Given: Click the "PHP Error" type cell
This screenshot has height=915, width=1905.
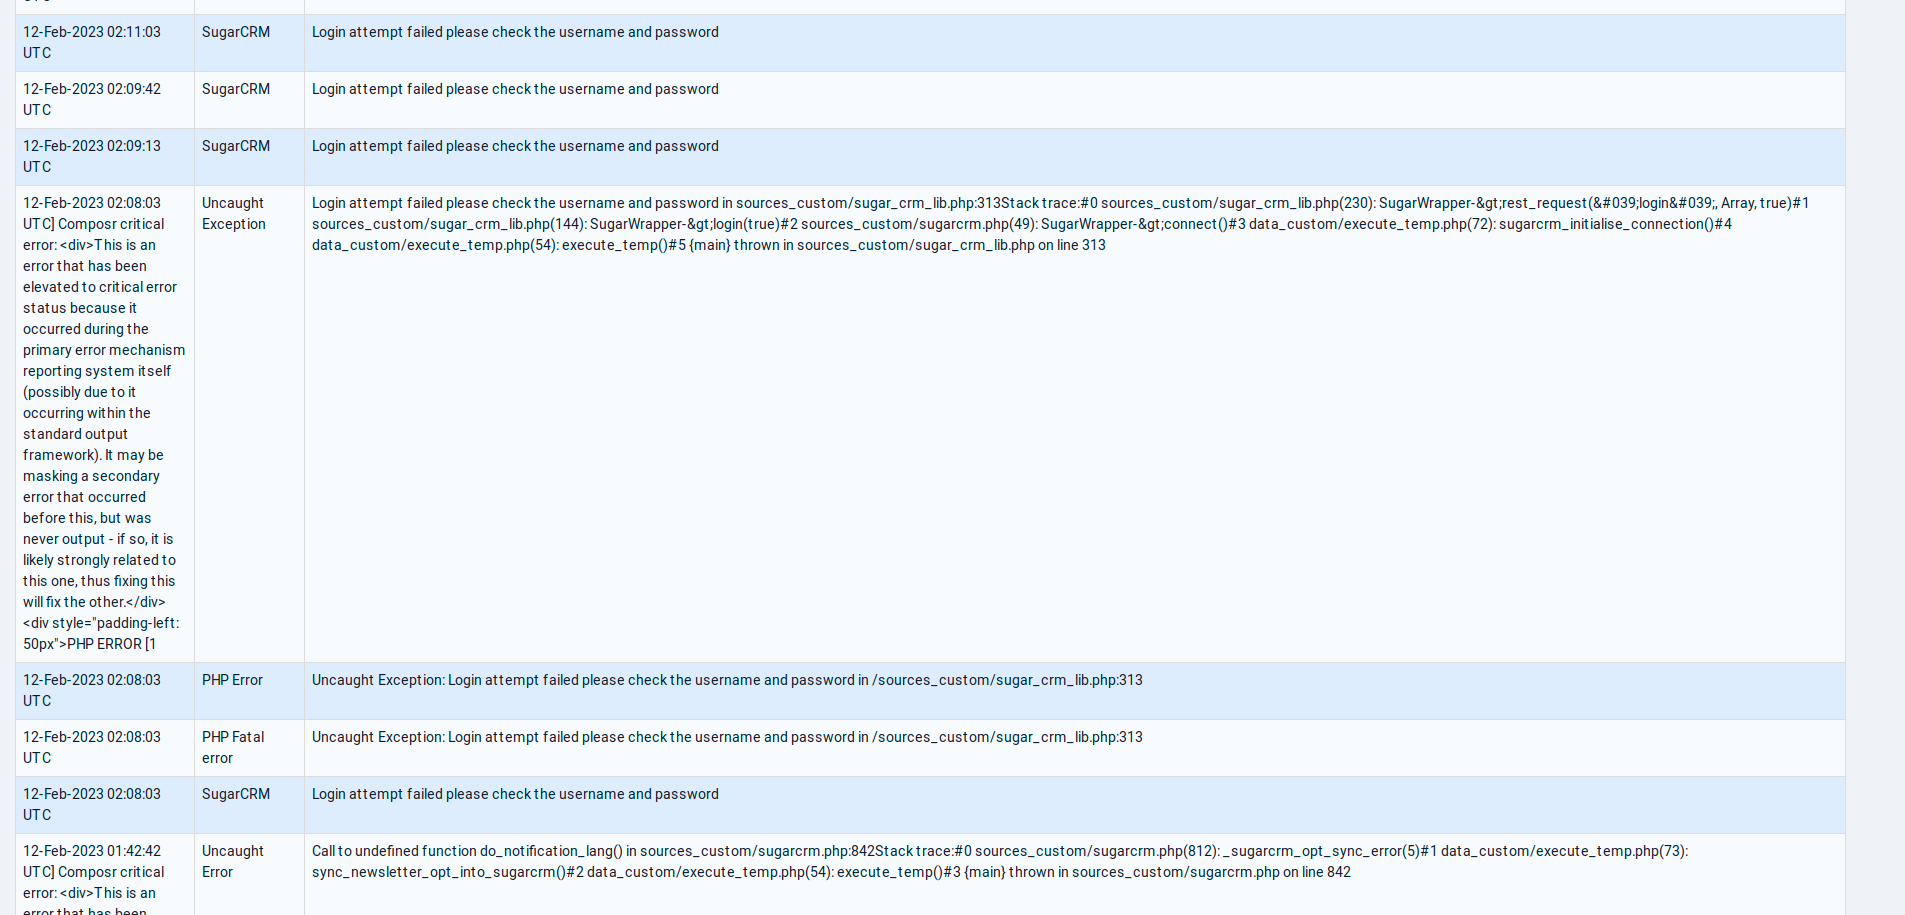Looking at the screenshot, I should coord(232,680).
